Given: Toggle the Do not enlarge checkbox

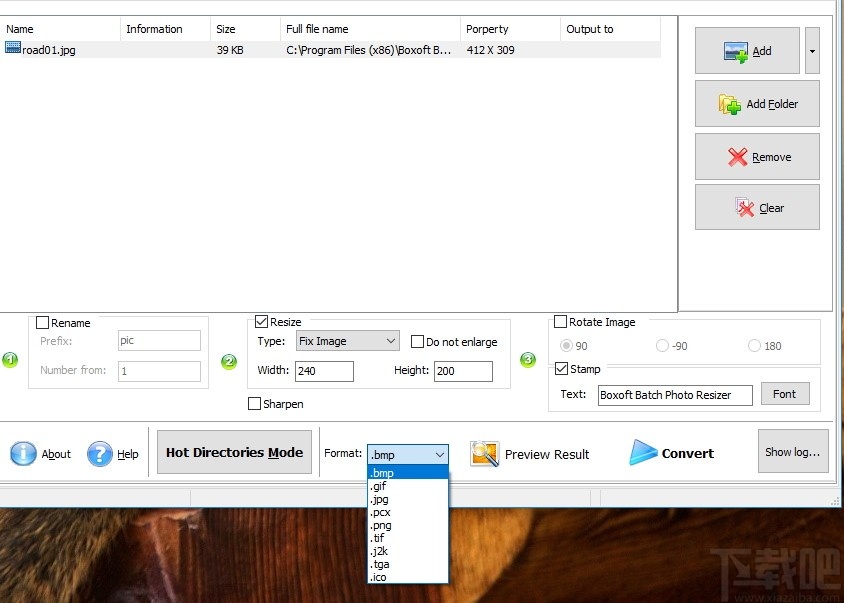Looking at the screenshot, I should pos(417,341).
